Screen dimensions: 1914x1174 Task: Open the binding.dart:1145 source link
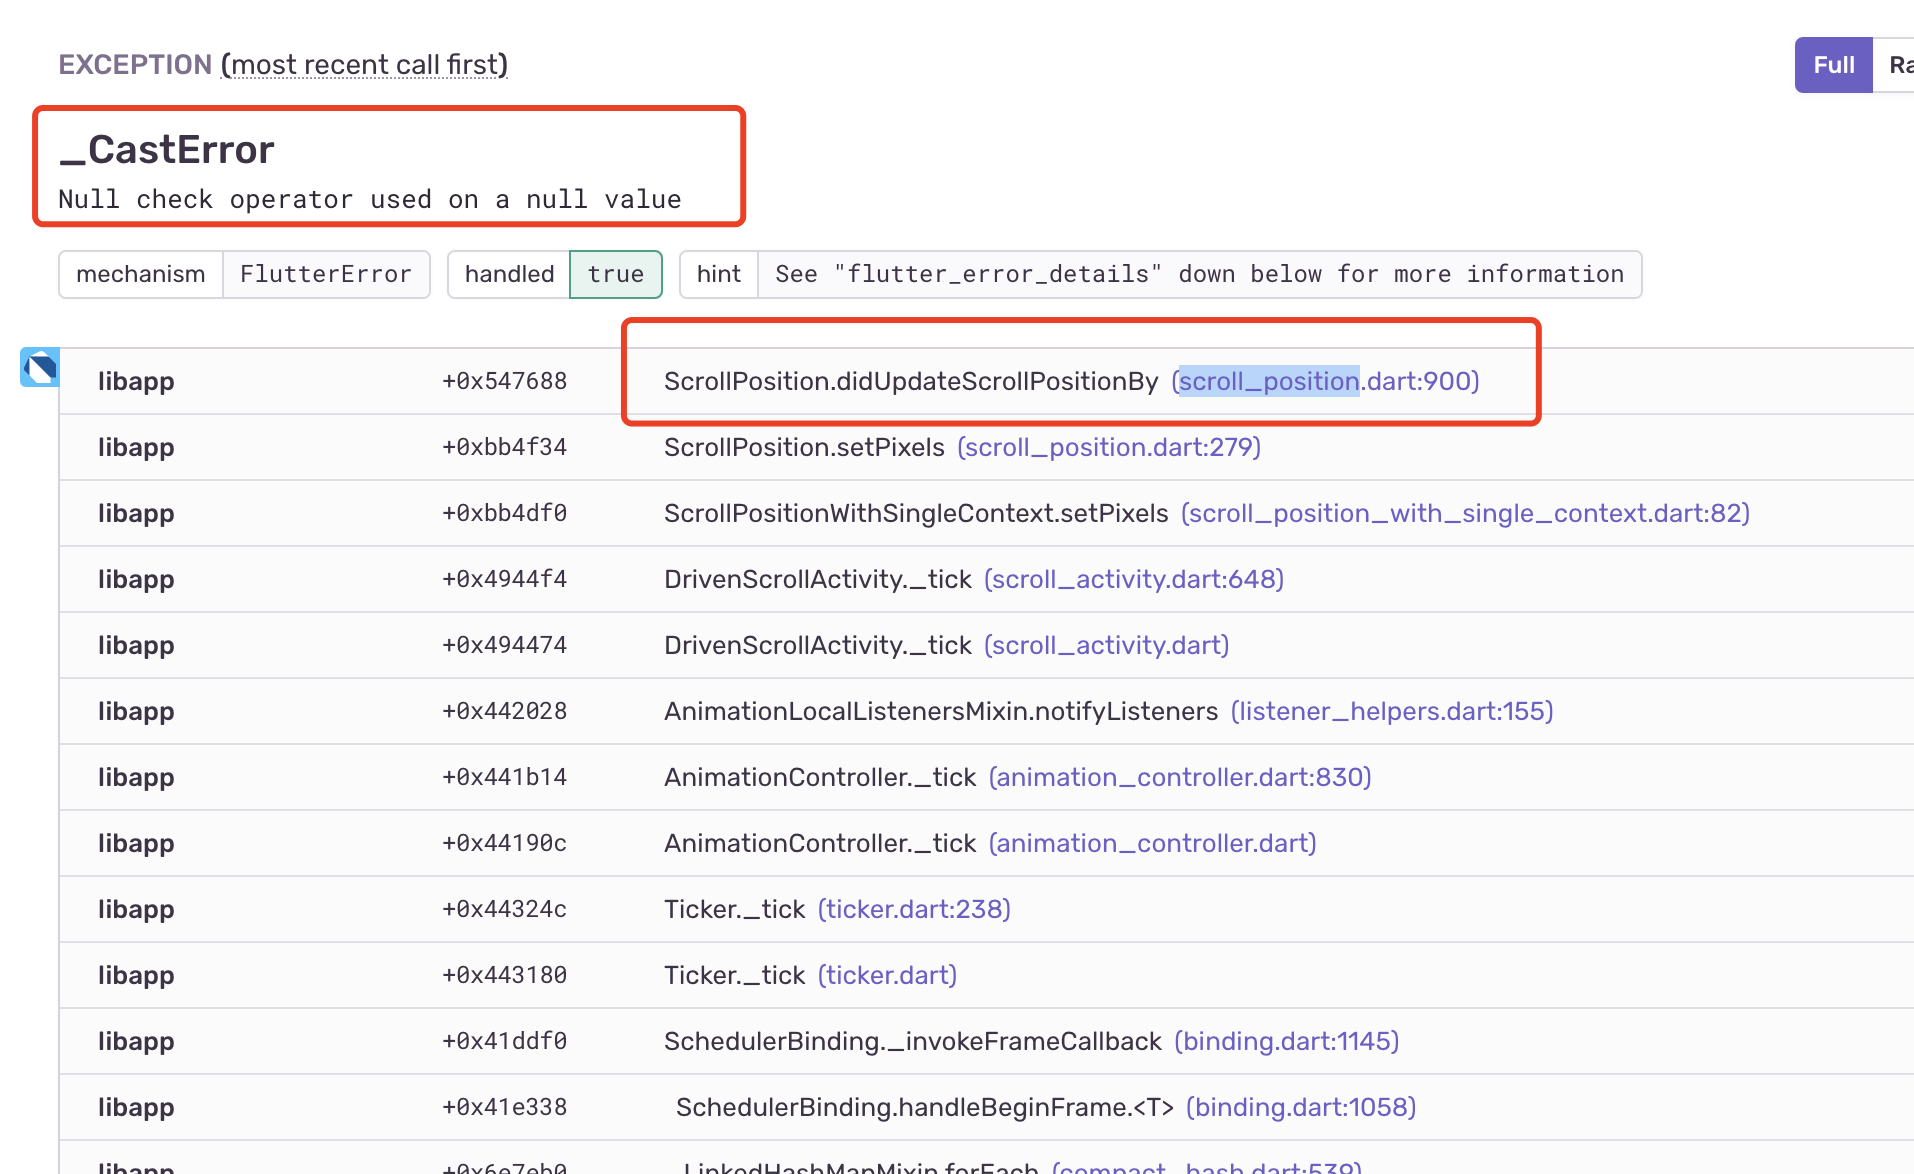(1286, 1041)
